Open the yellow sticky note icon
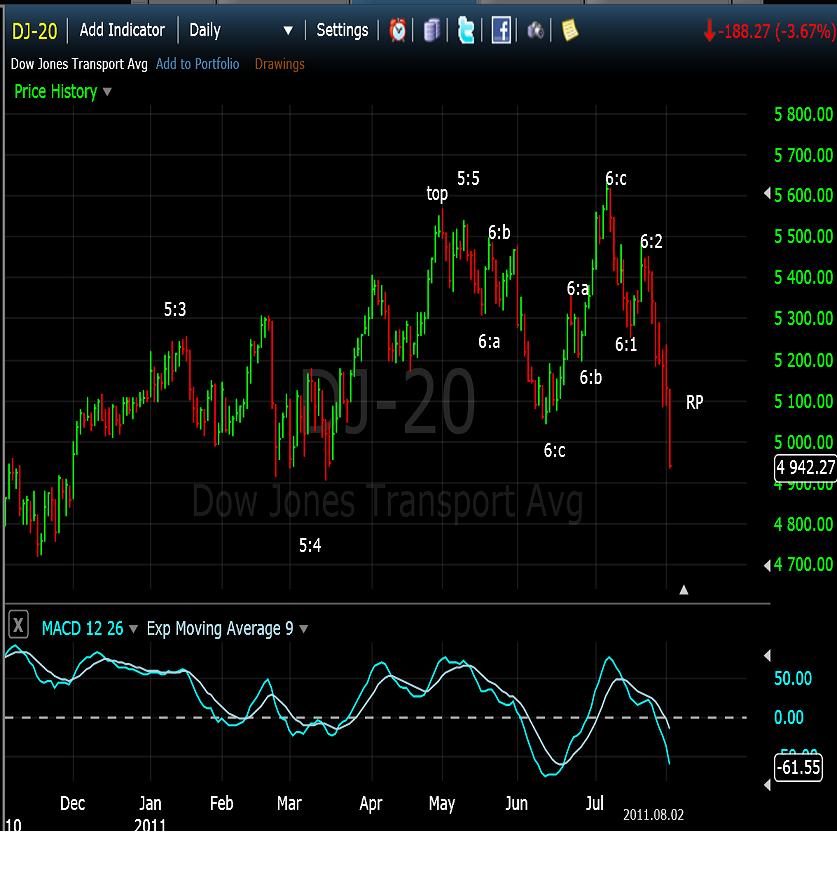Screen dimensions: 837x877 (570, 30)
